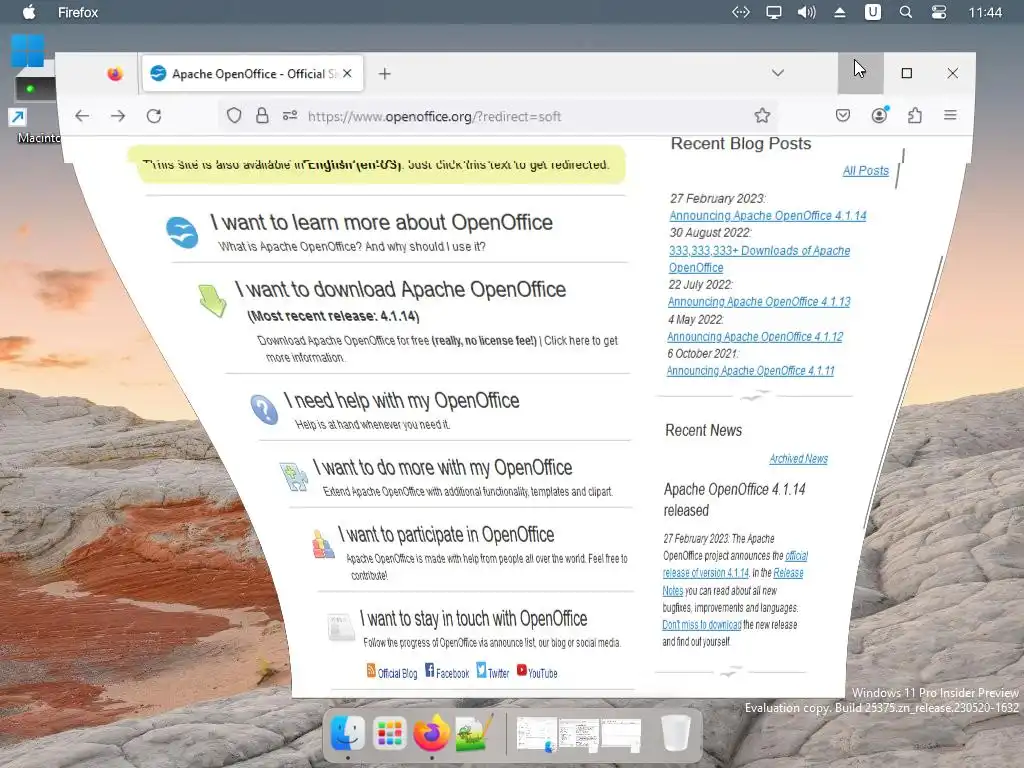Screen dimensions: 1024x768
Task: Click the OpenOffice gull logo icon
Action: click(182, 232)
